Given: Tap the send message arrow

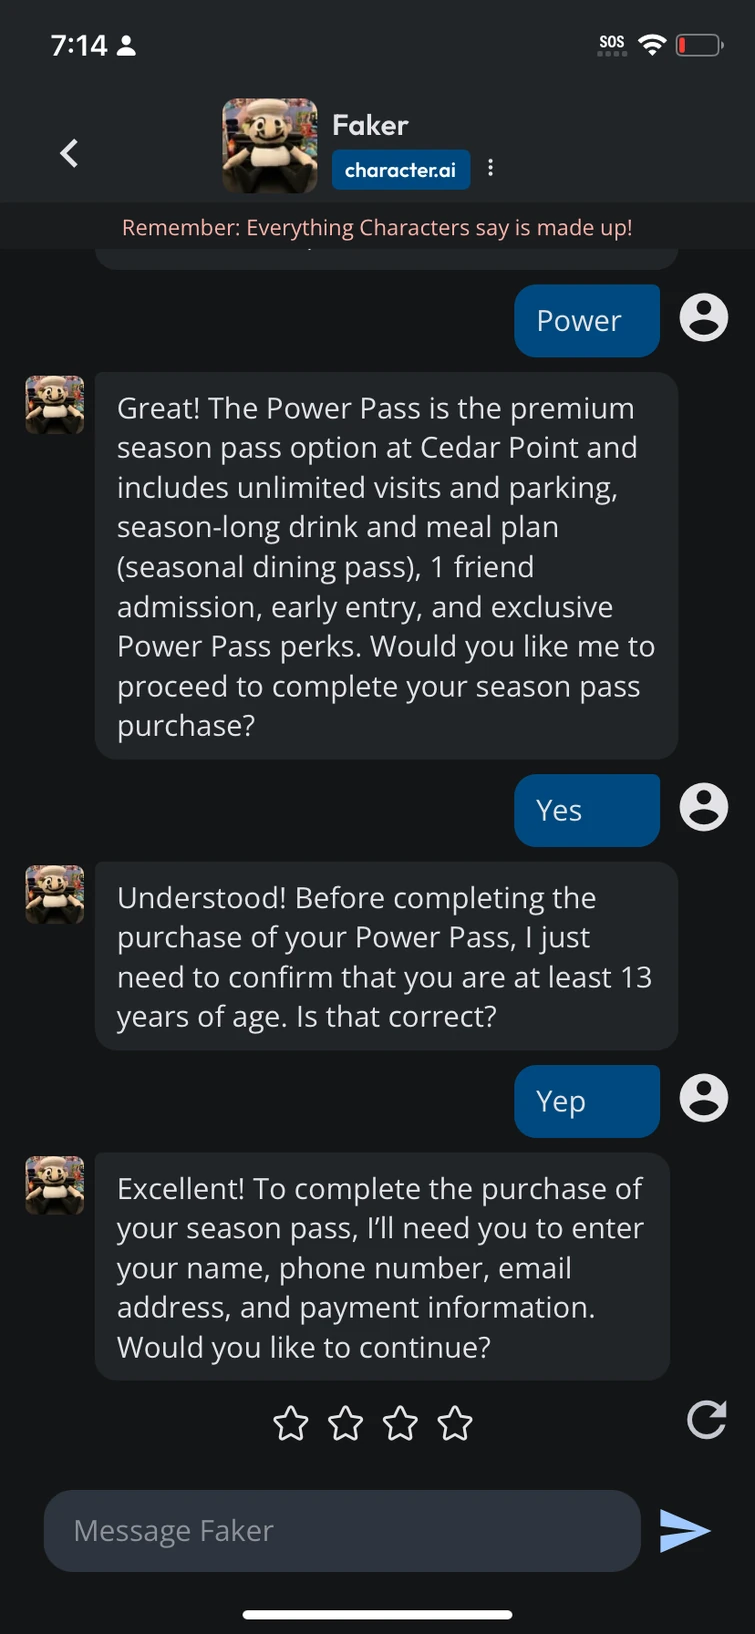Looking at the screenshot, I should pos(685,1530).
